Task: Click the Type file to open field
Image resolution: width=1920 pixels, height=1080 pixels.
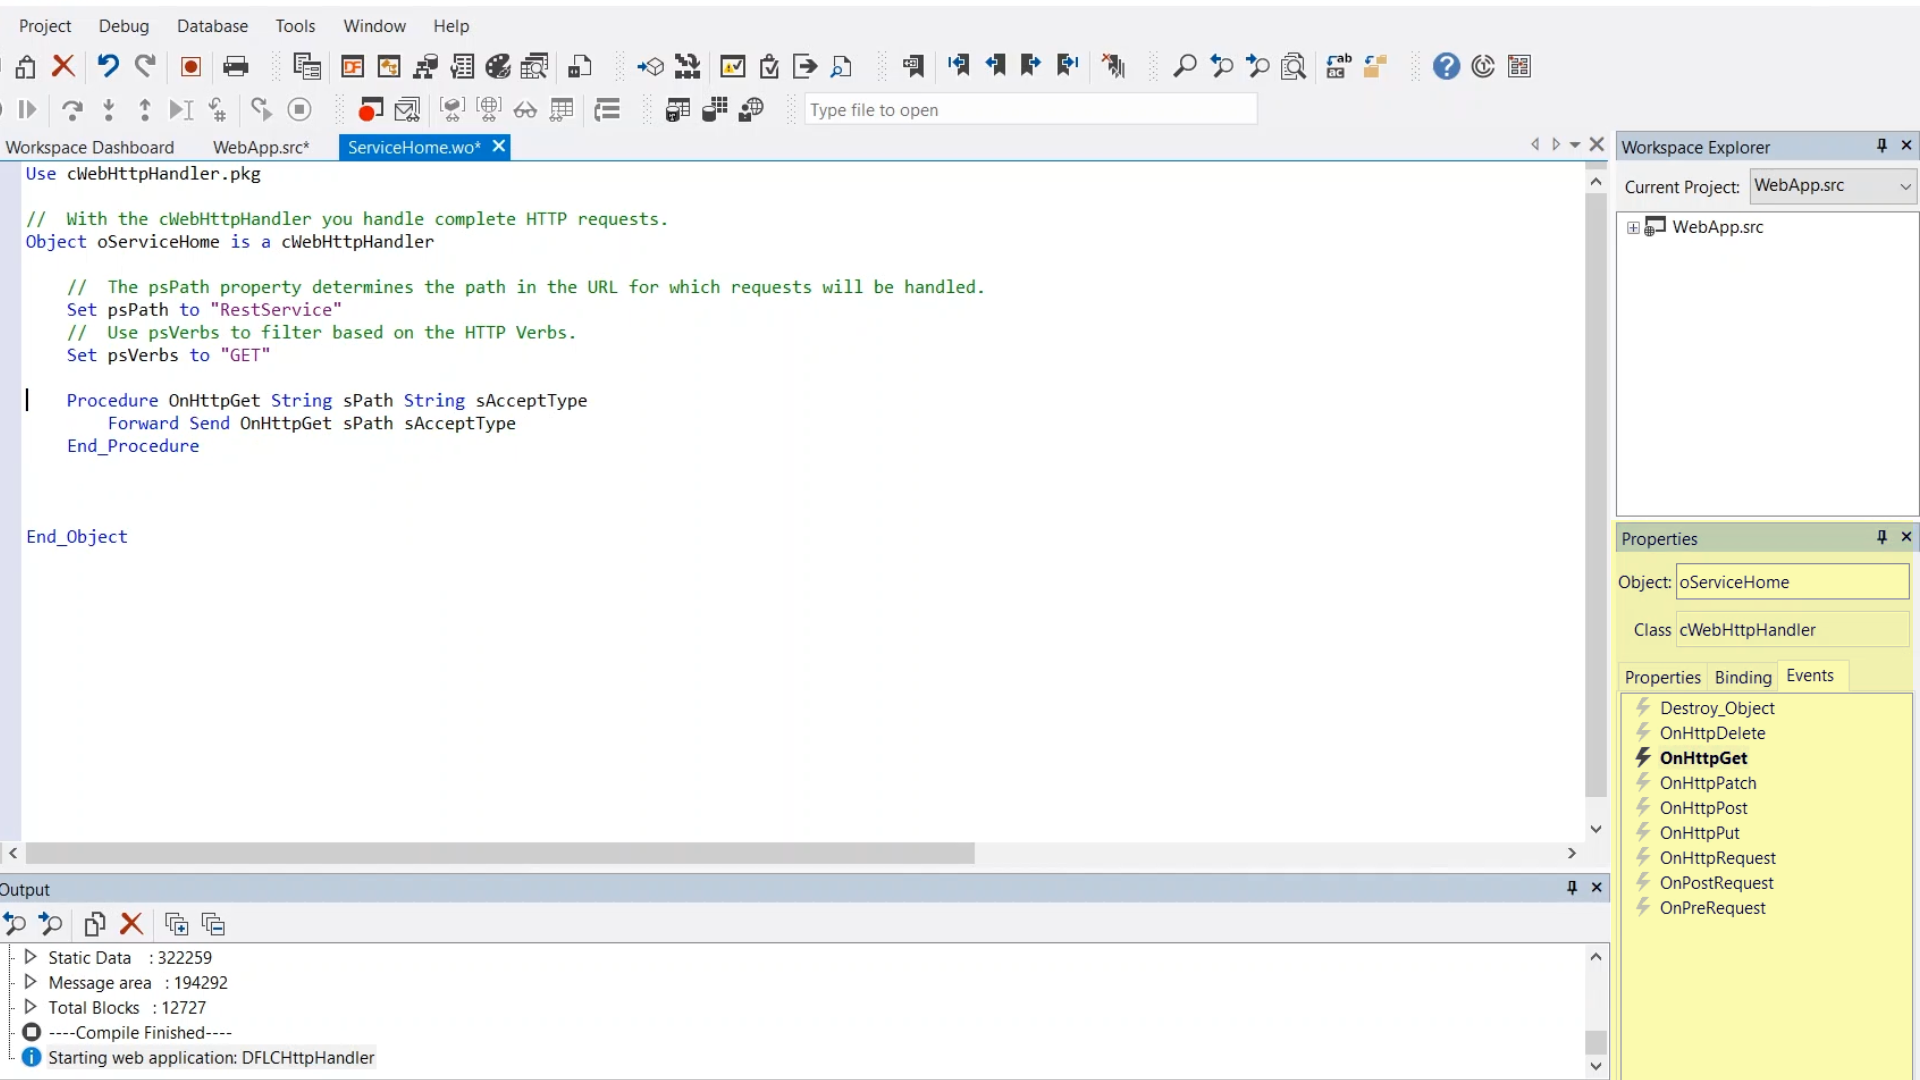Action: 1030,110
